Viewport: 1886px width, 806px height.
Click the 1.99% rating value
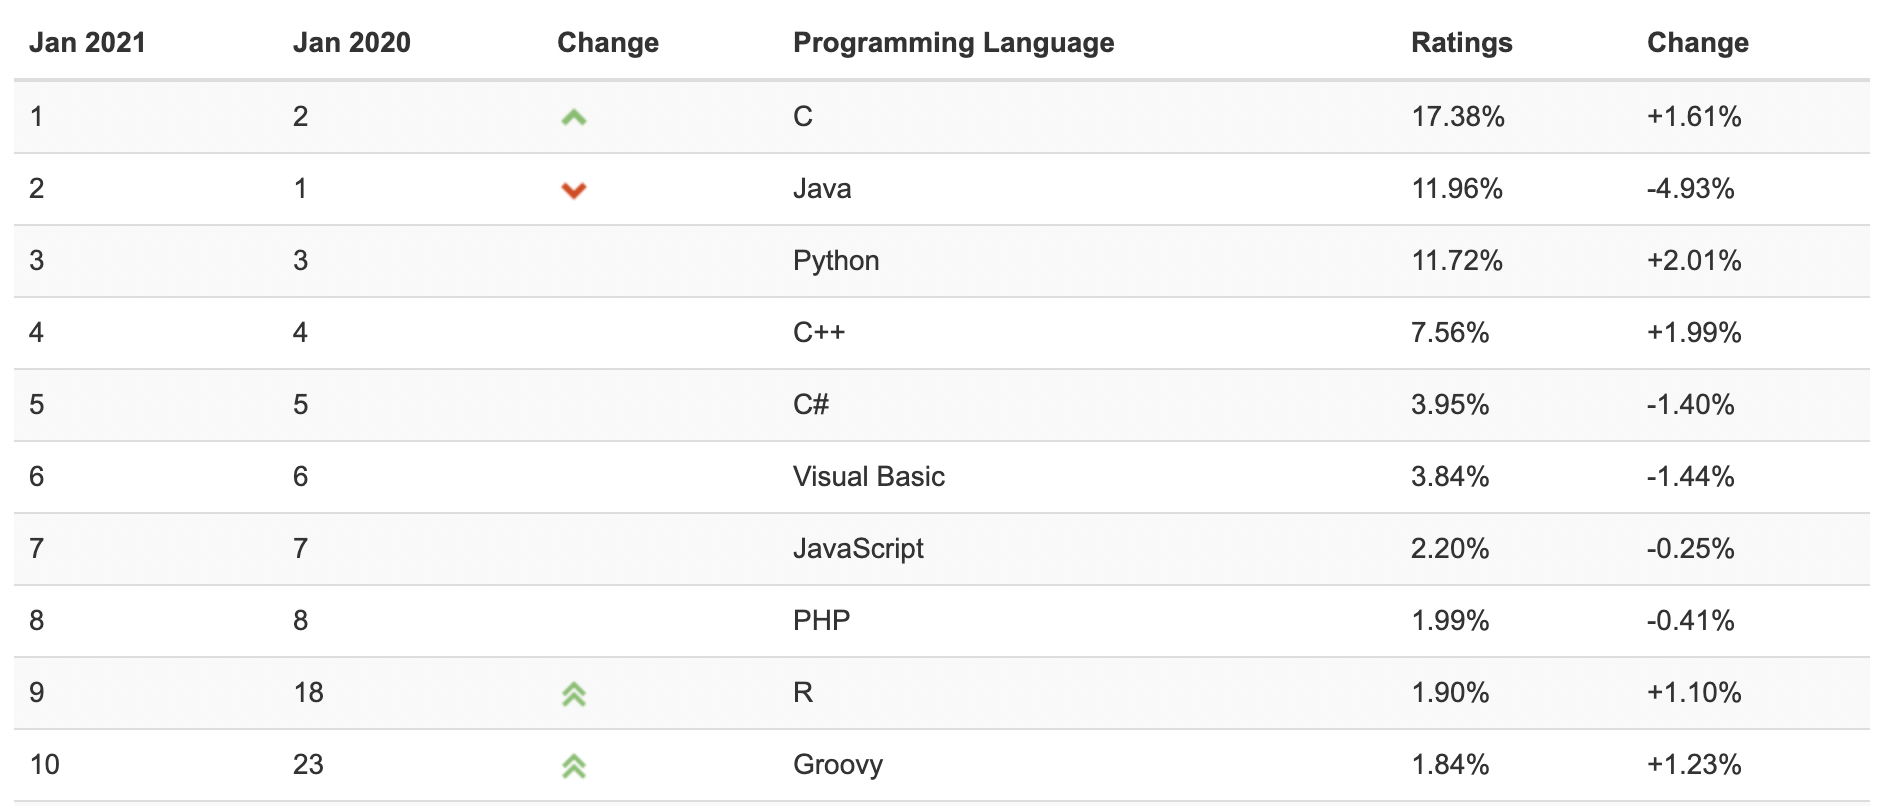pos(1450,620)
